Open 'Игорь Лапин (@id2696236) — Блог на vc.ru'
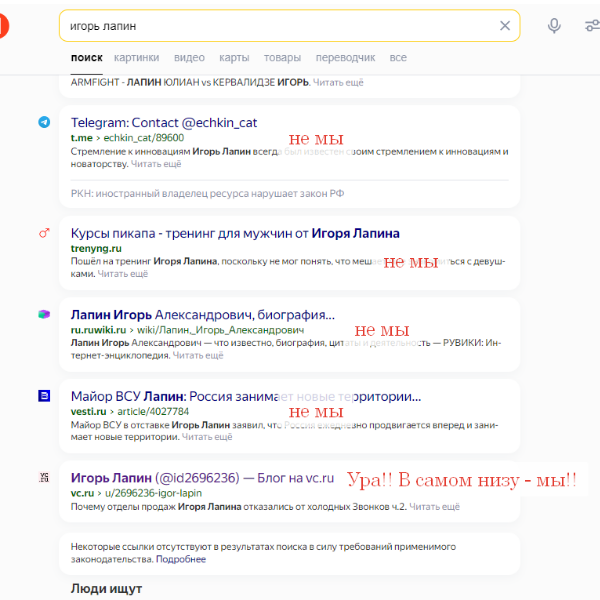 click(x=202, y=478)
